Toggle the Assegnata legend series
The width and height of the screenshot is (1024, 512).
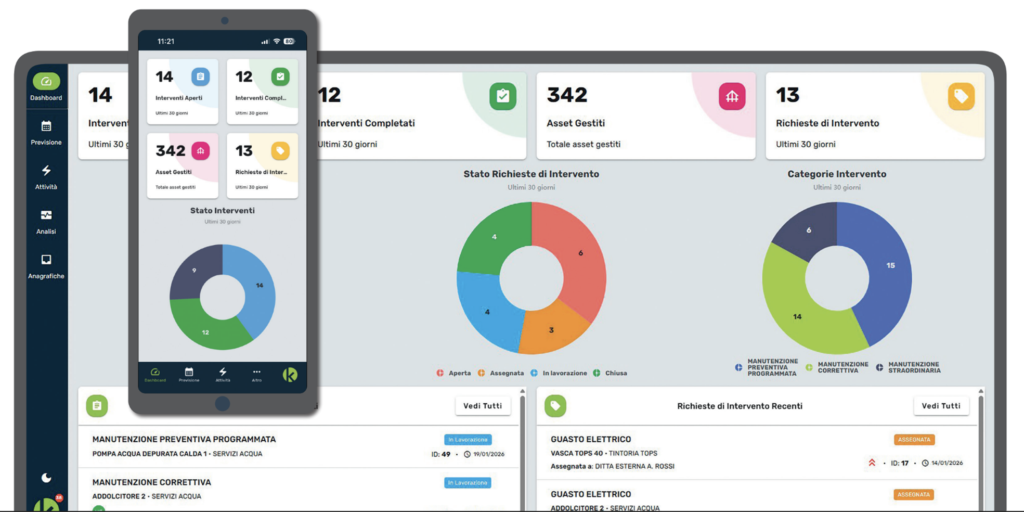point(501,373)
